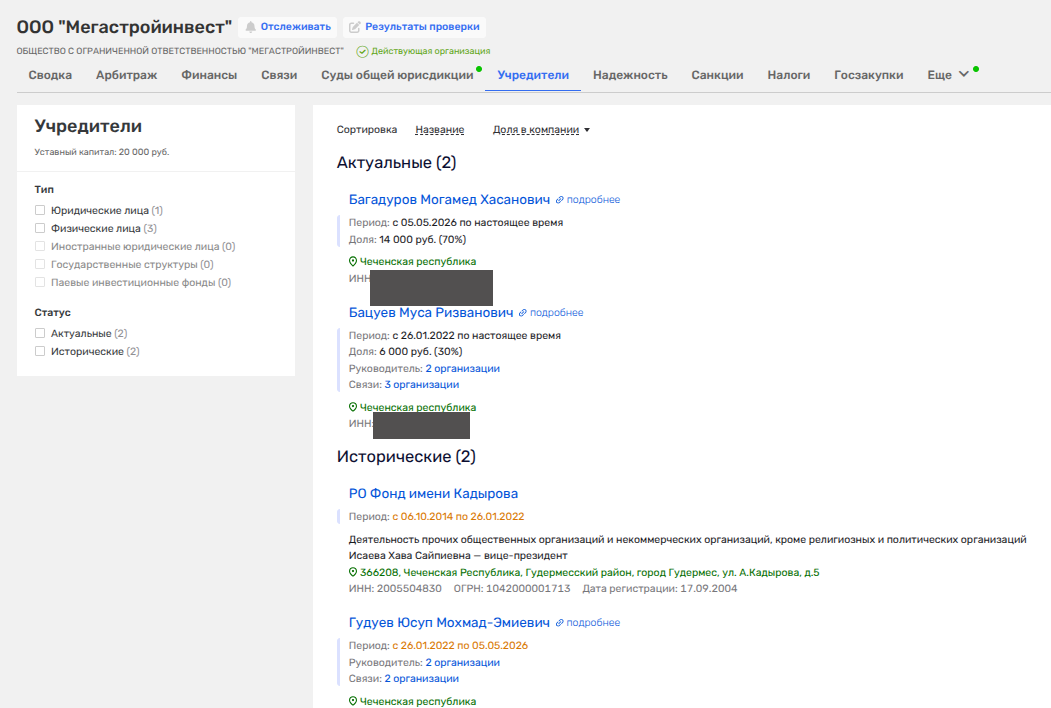
Task: Click the Исторические (2) section heading
Action: click(406, 457)
